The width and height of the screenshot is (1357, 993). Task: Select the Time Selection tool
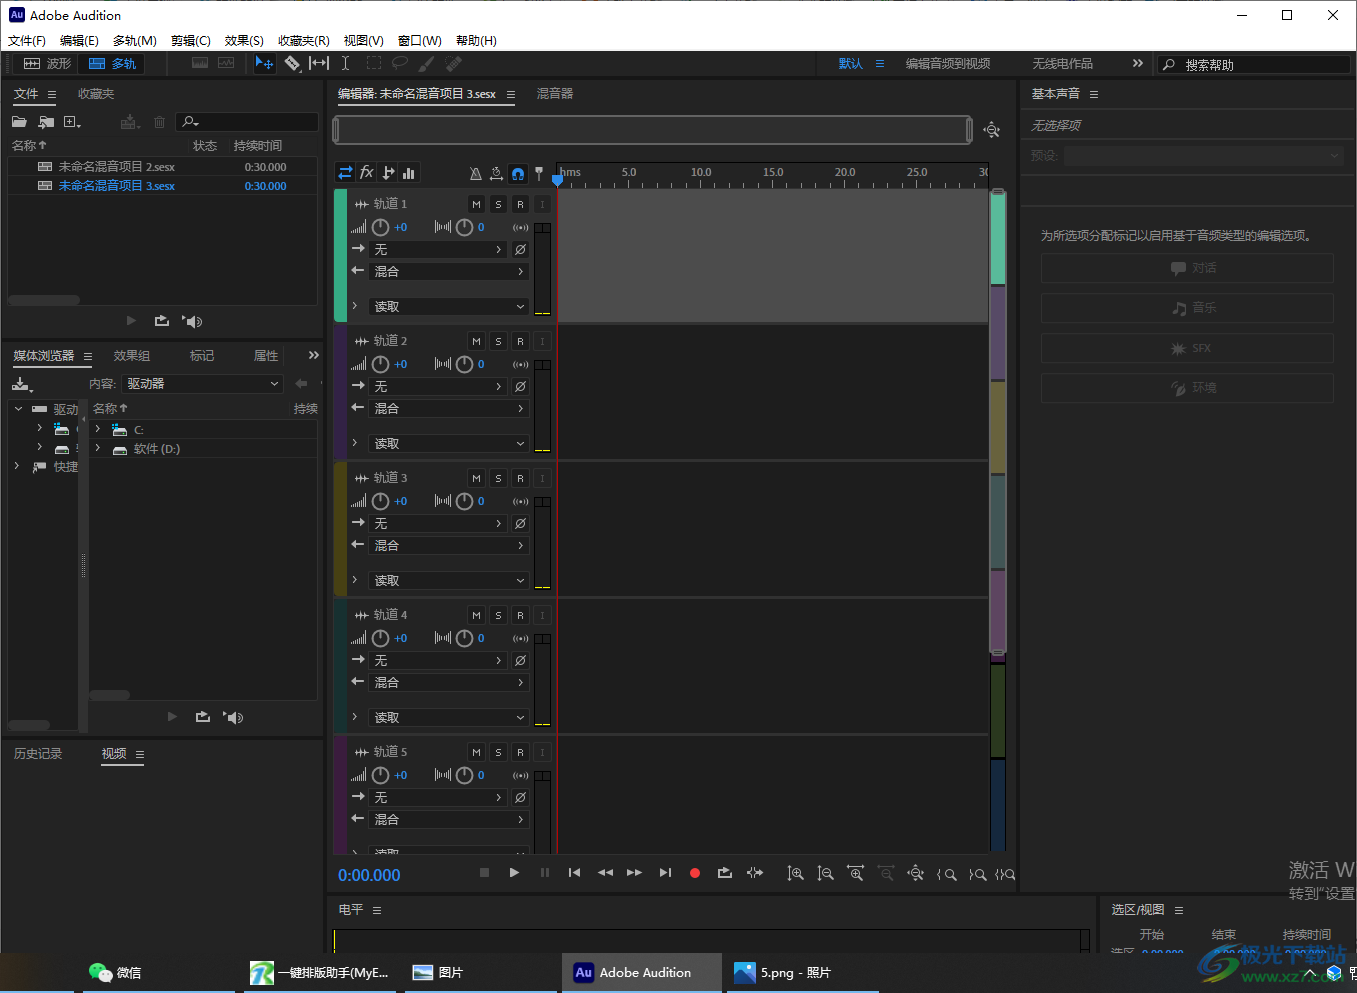point(345,63)
